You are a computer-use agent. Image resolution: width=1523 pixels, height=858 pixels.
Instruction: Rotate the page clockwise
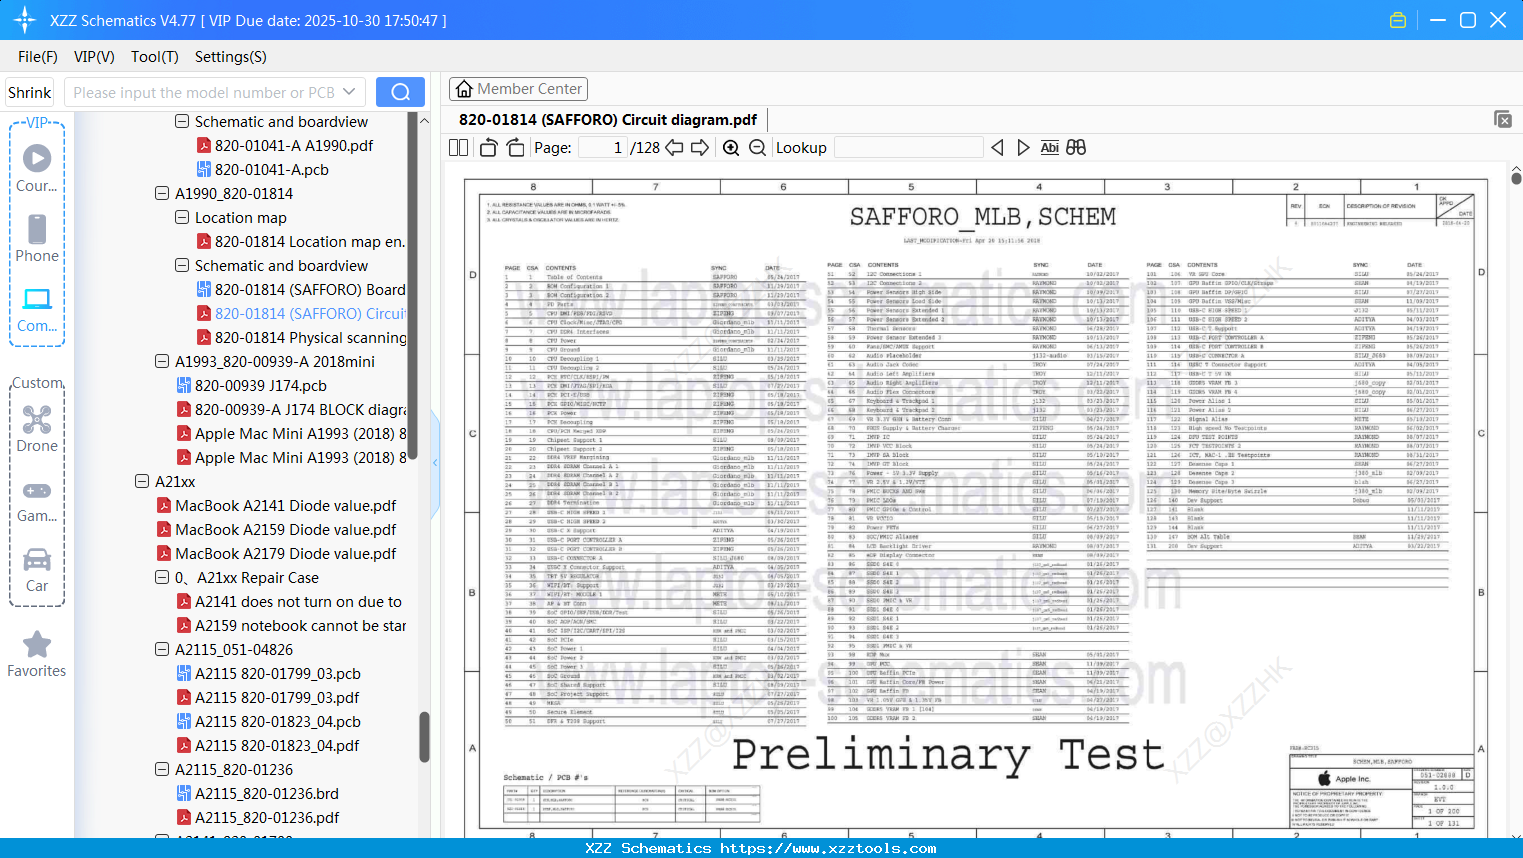pyautogui.click(x=515, y=147)
